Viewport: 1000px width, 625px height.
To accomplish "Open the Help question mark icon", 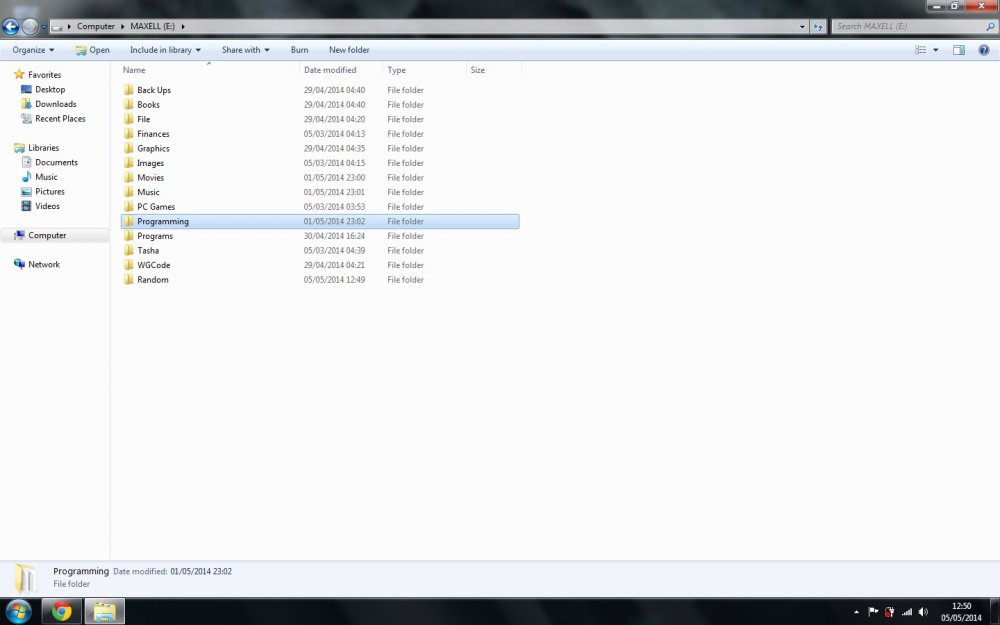I will click(x=983, y=50).
